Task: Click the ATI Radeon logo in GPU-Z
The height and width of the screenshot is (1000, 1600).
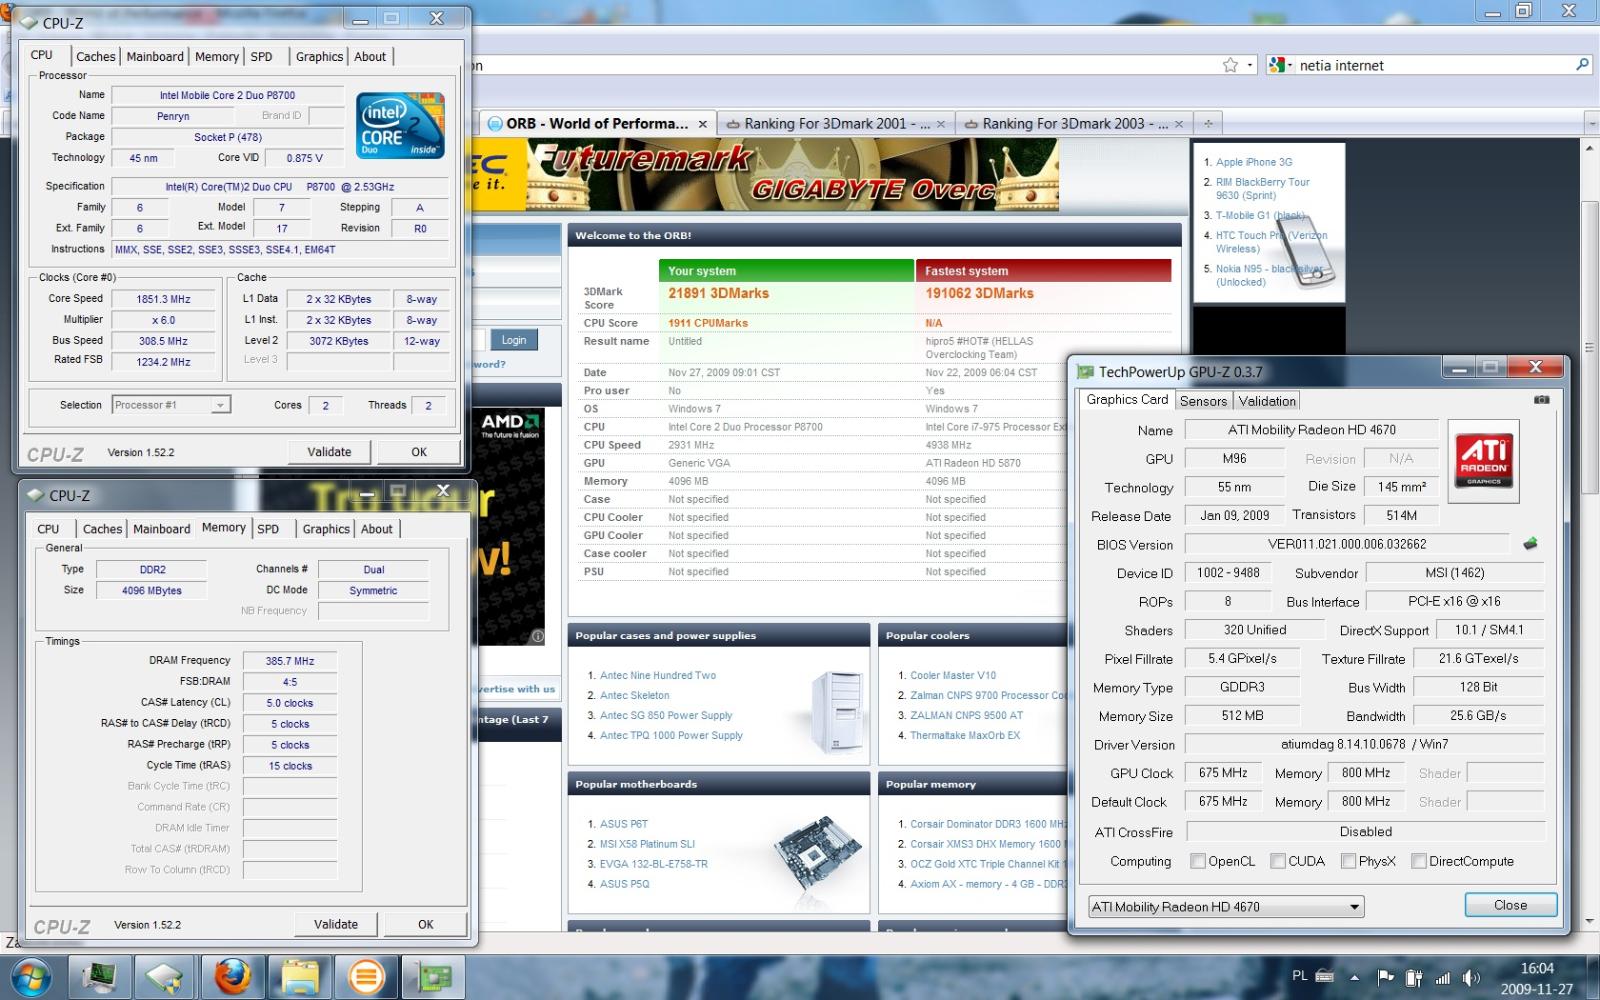Action: click(x=1484, y=460)
